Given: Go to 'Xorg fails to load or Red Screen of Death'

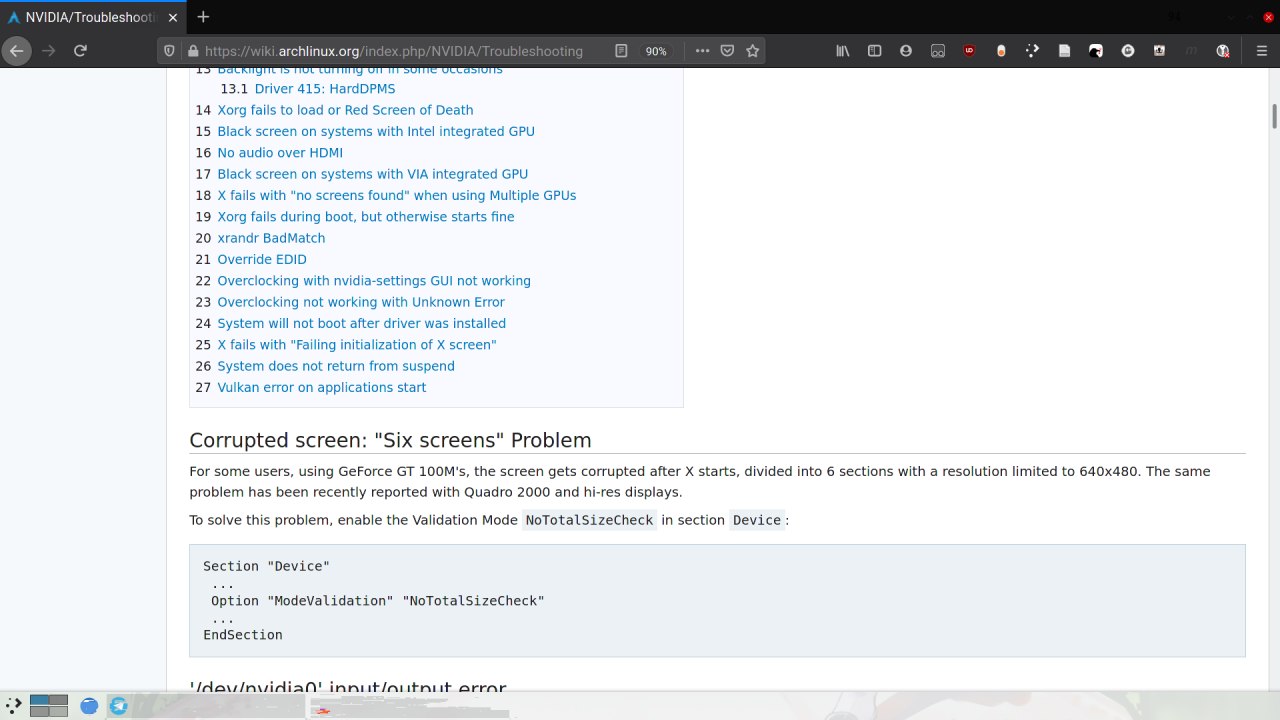Looking at the screenshot, I should [345, 110].
